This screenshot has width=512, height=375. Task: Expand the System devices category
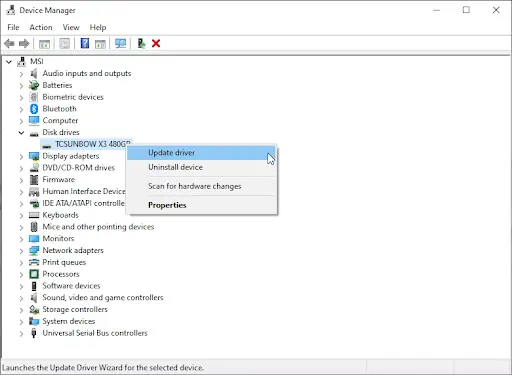click(21, 322)
